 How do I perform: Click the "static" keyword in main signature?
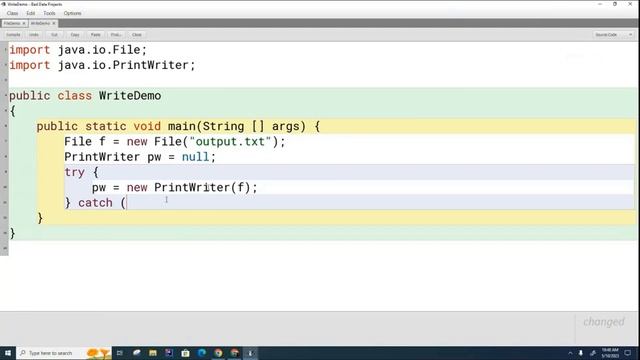pos(105,126)
